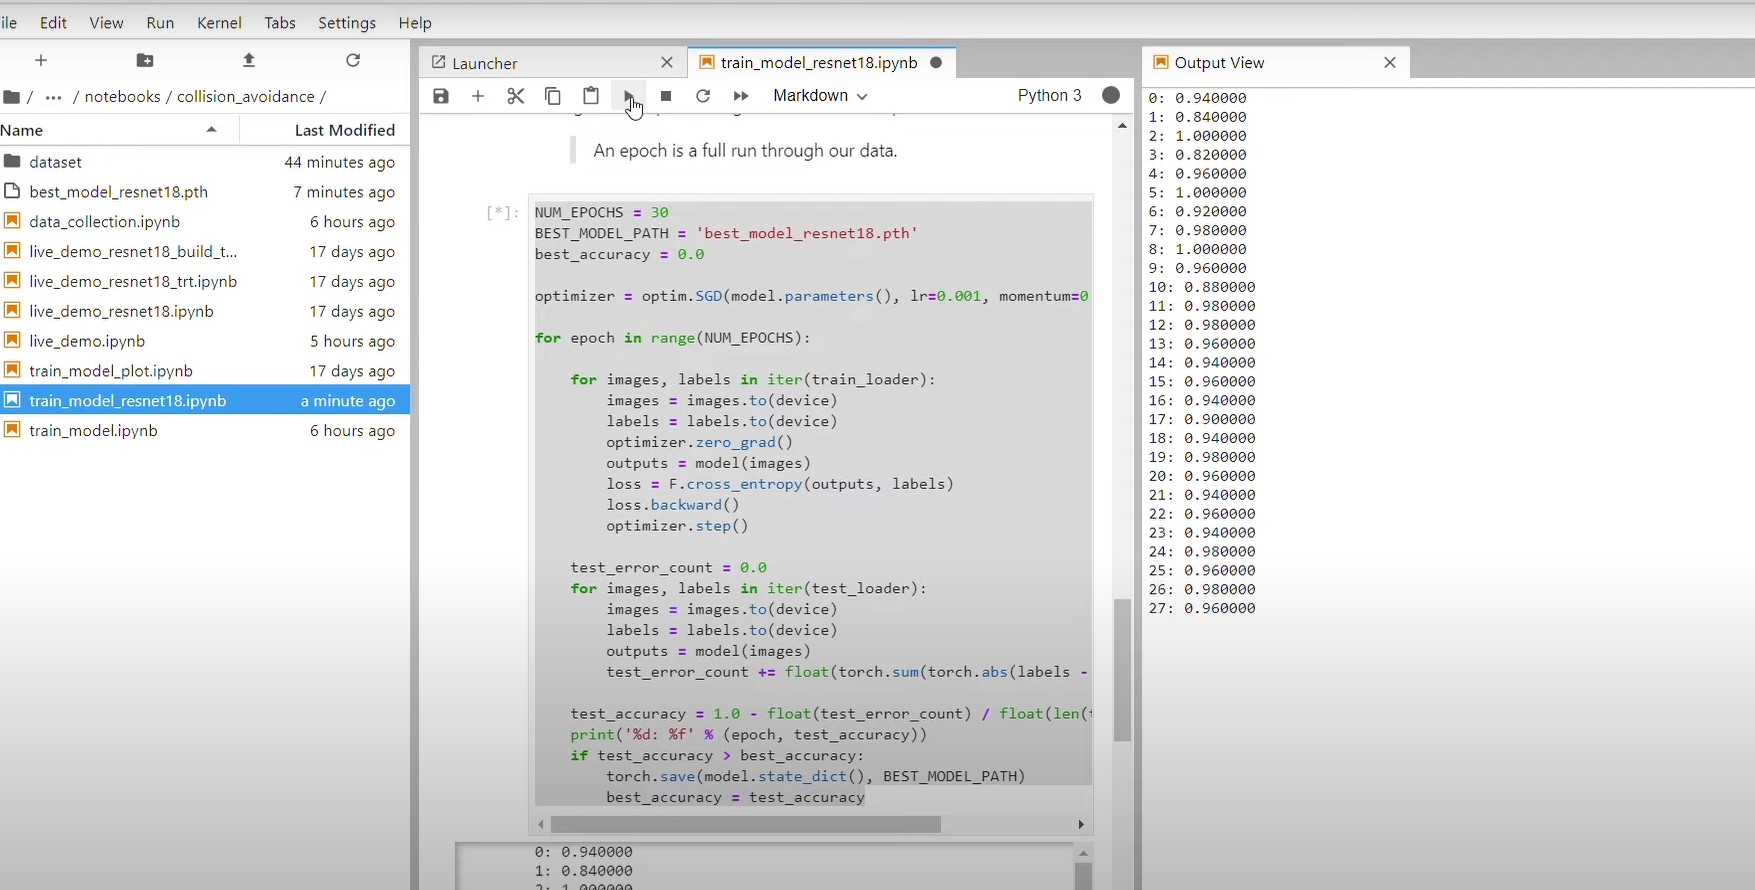Restart the kernel using the refresh arrow

point(703,96)
